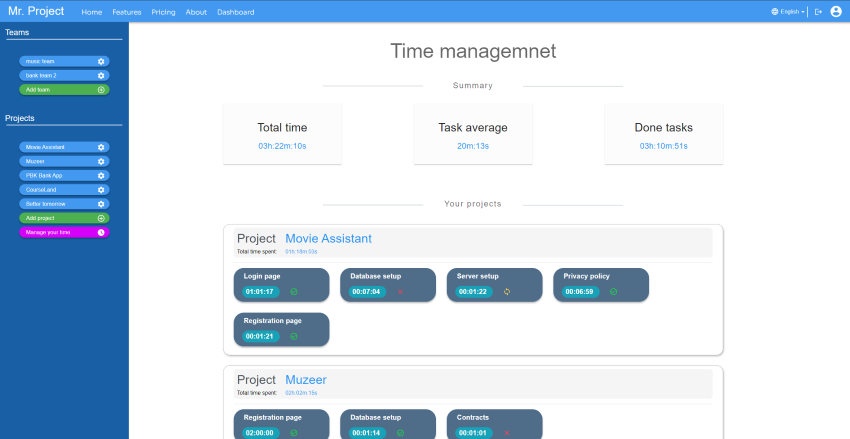The width and height of the screenshot is (850, 439).
Task: Toggle green check status on Login page task
Action: click(294, 292)
